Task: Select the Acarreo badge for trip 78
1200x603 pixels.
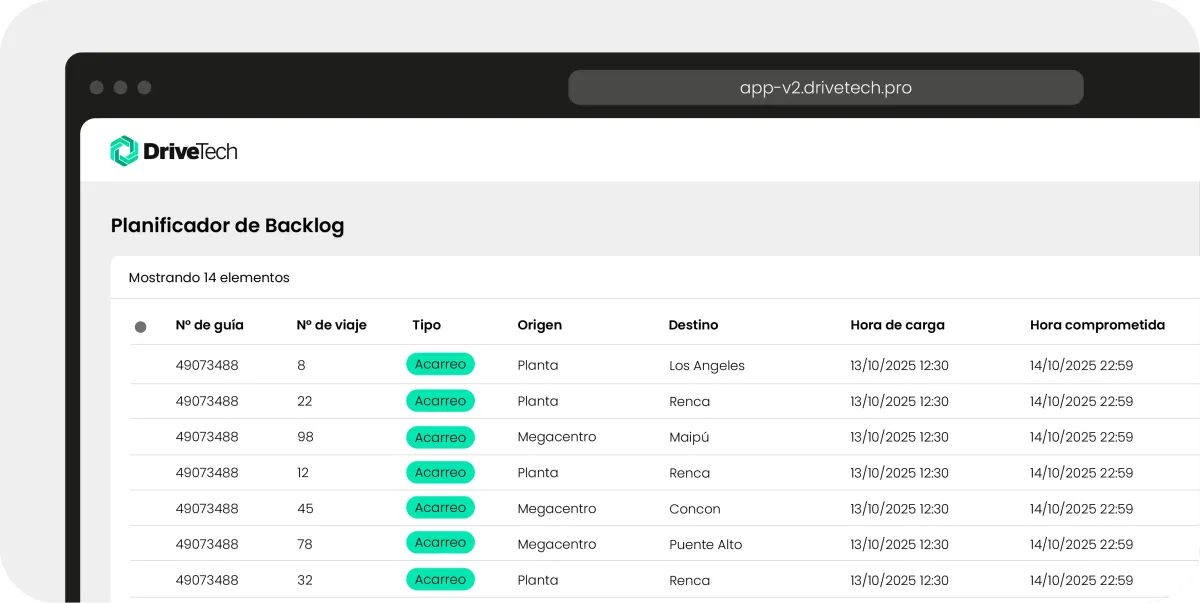Action: click(441, 543)
